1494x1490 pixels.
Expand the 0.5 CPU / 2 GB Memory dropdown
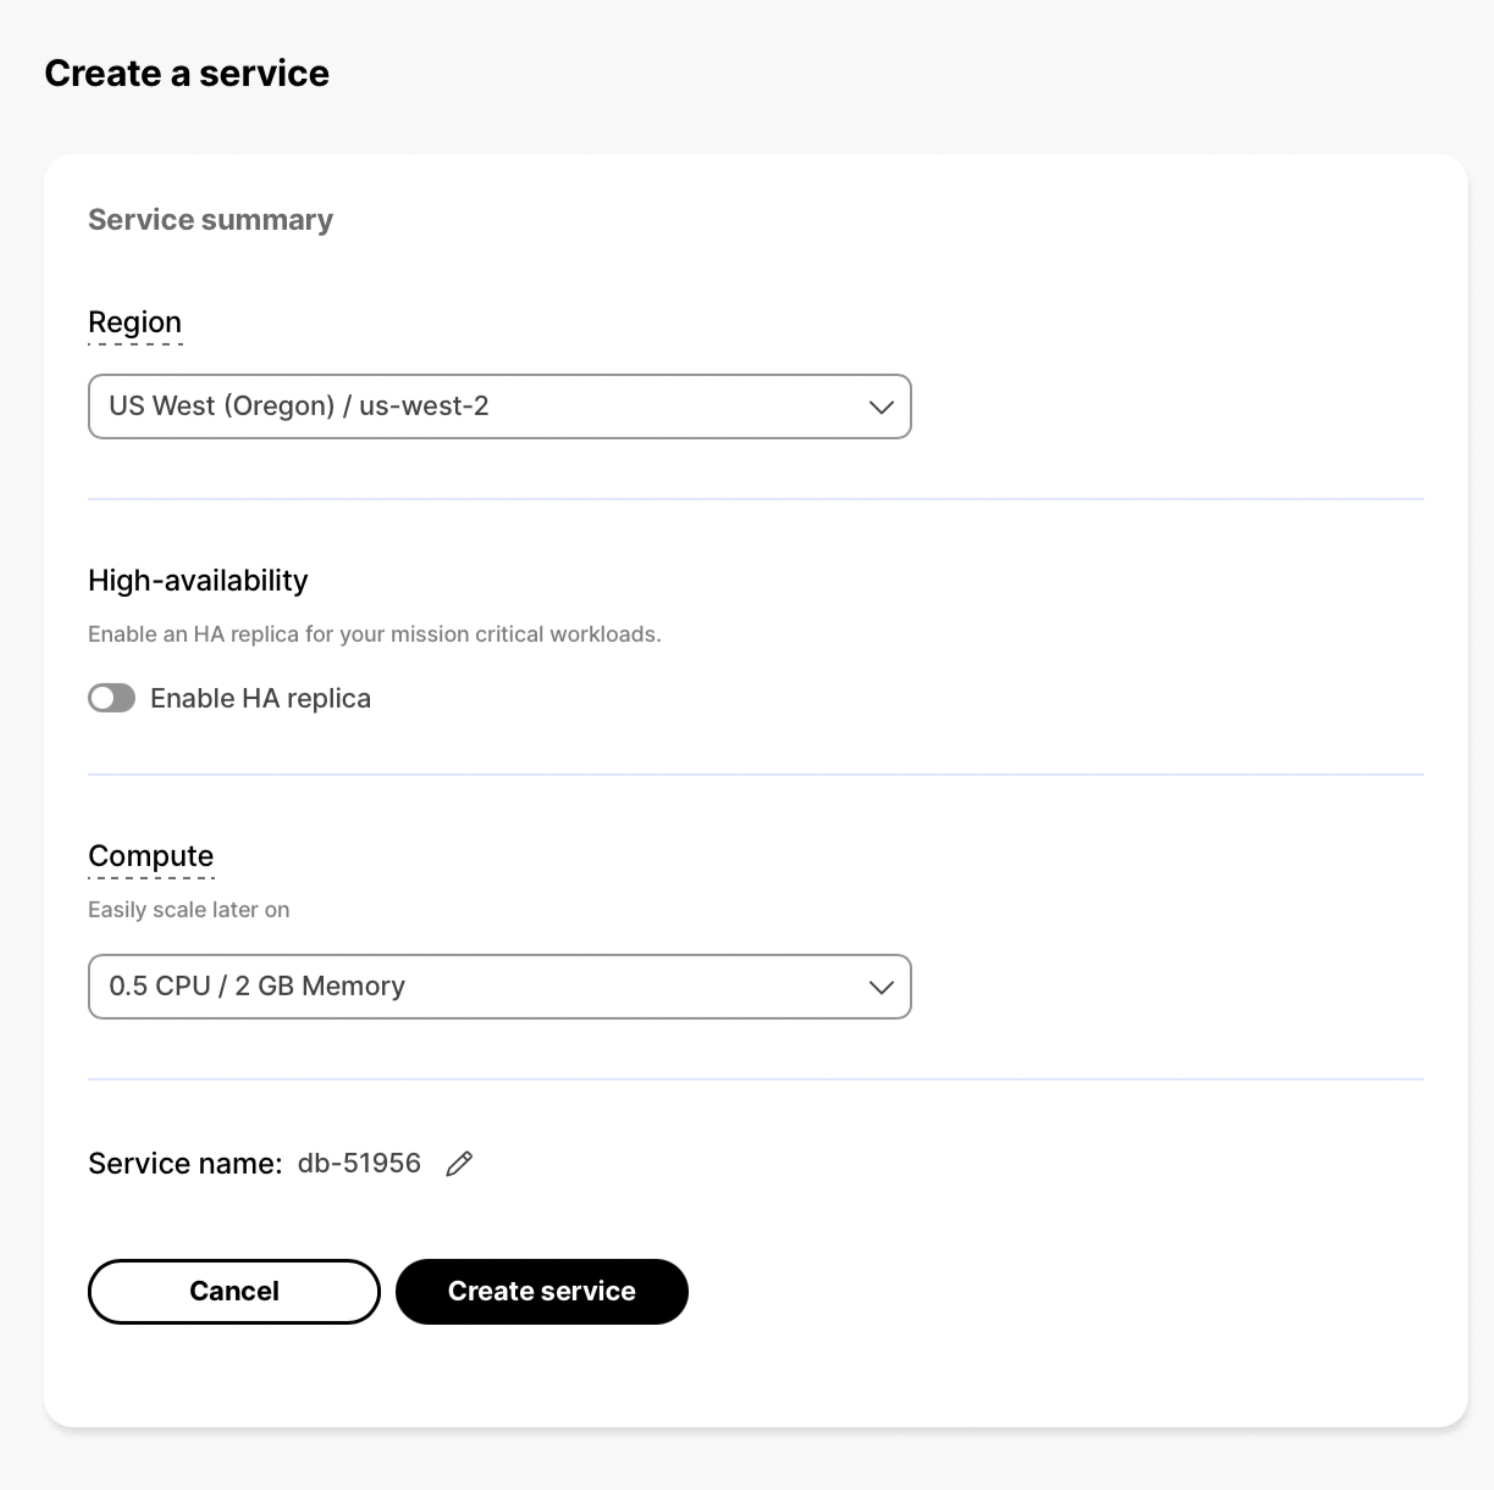click(498, 987)
